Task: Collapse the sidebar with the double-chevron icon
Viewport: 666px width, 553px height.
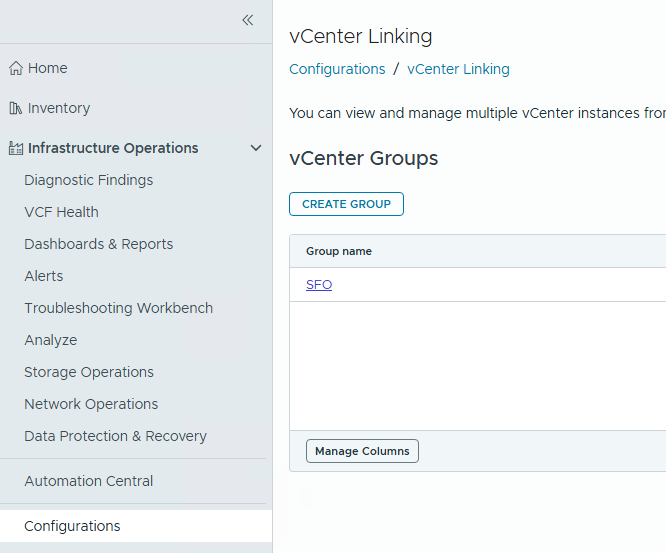Action: coord(247,20)
